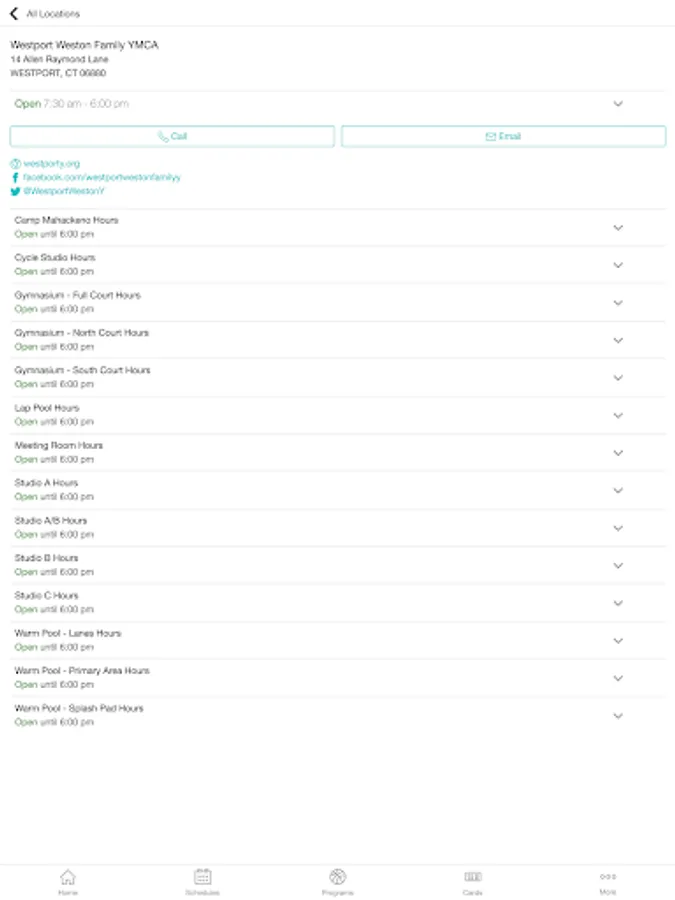Click the All Locations header label

coord(53,14)
